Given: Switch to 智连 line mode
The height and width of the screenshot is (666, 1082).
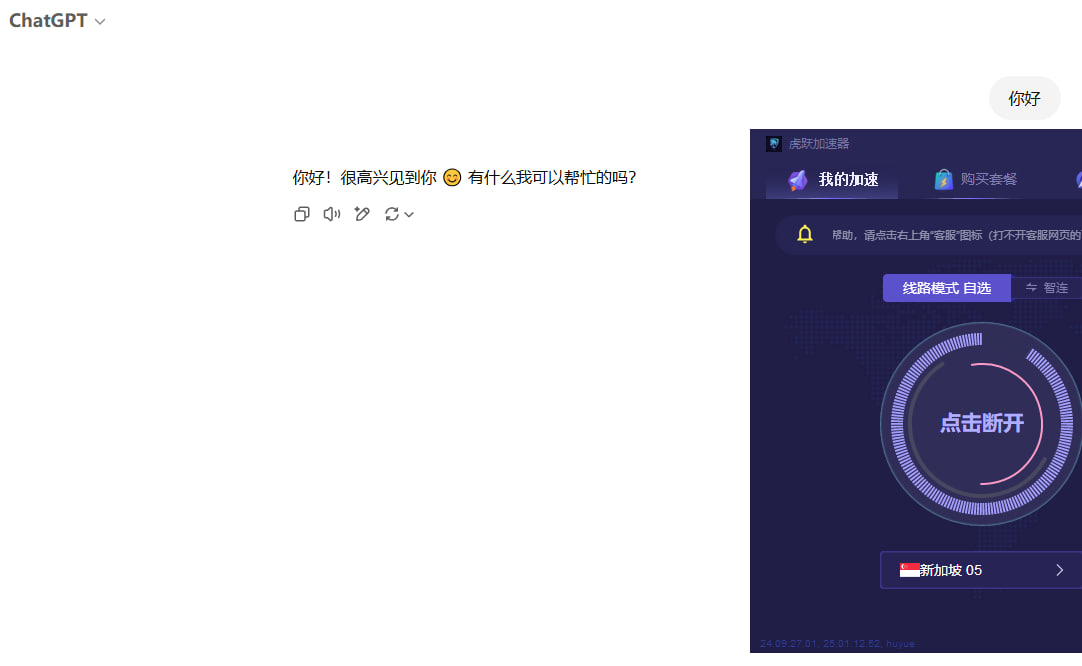Looking at the screenshot, I should click(1047, 288).
